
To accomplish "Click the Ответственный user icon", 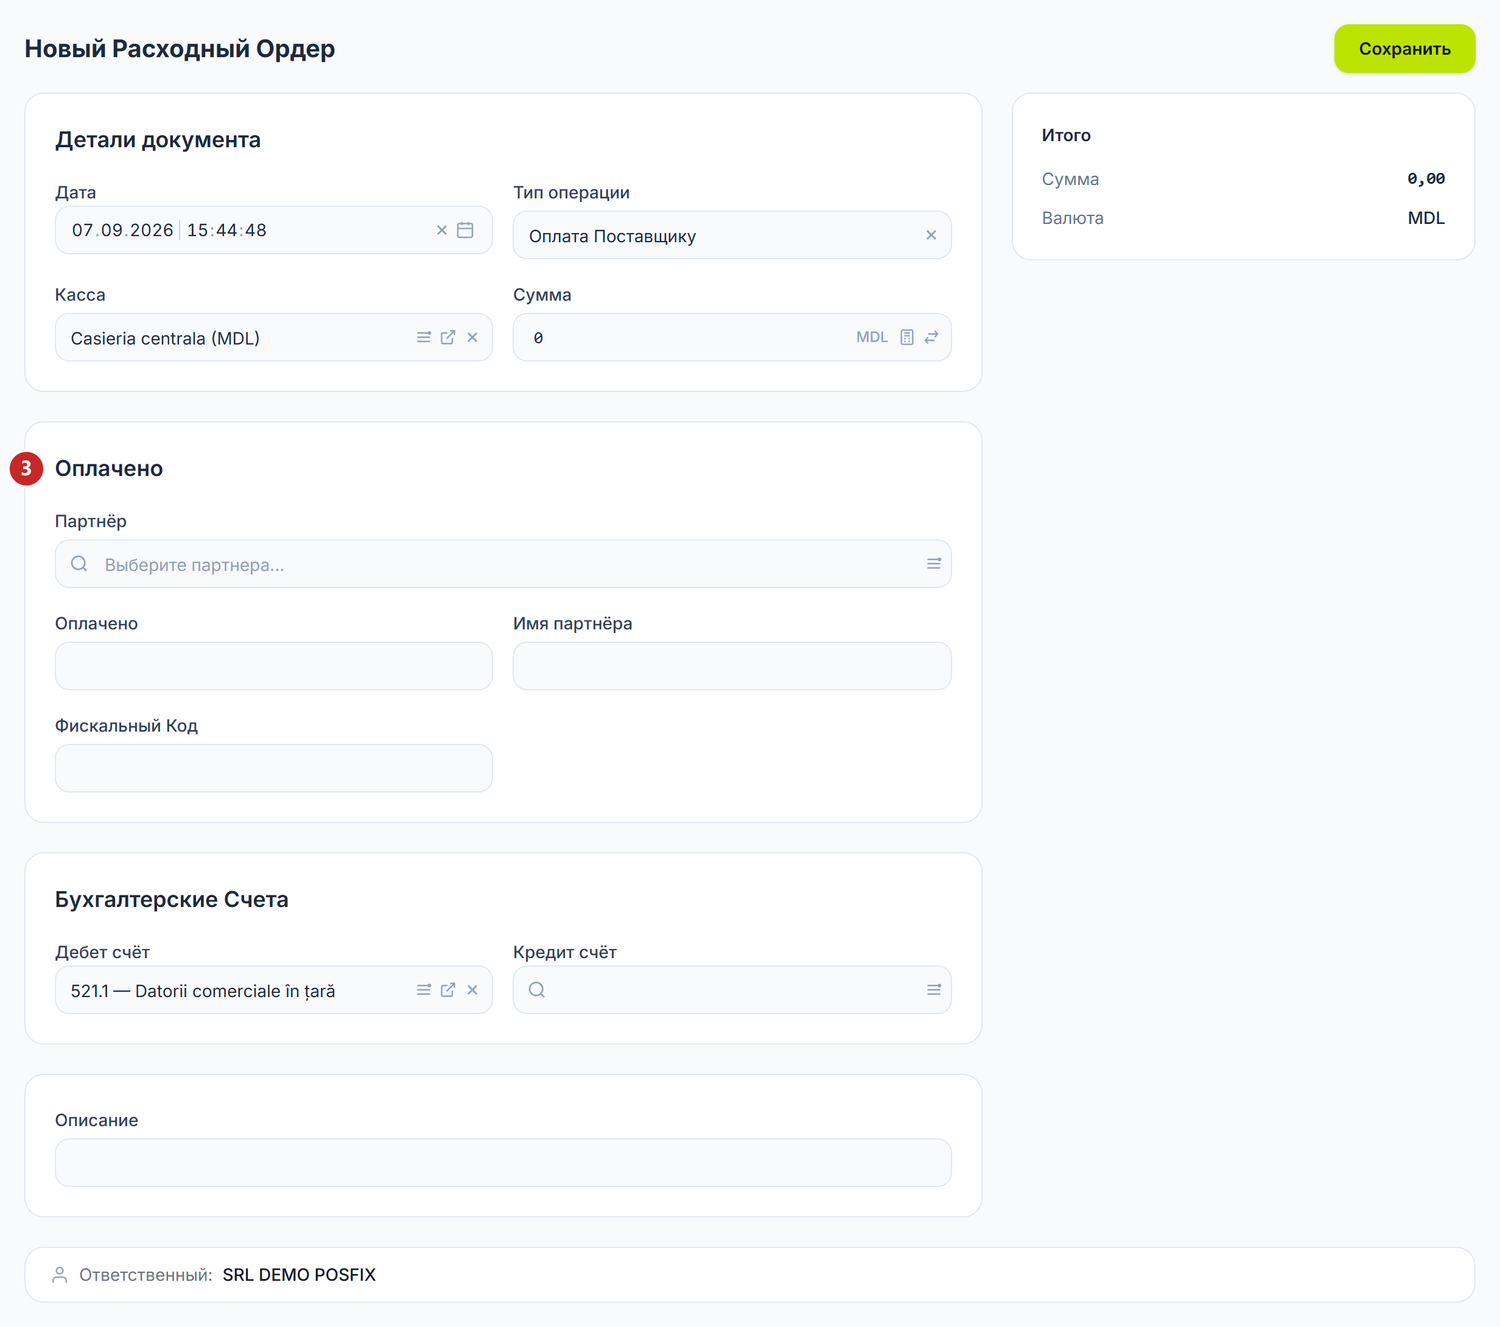I will (60, 1275).
